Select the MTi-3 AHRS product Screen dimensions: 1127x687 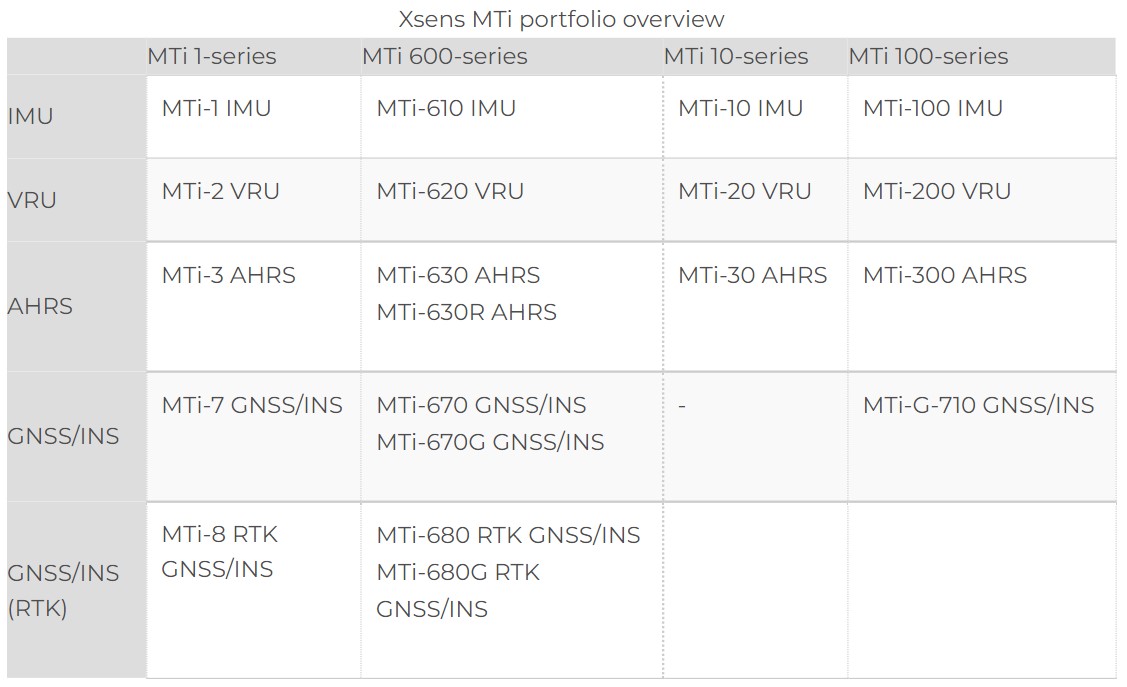click(228, 275)
